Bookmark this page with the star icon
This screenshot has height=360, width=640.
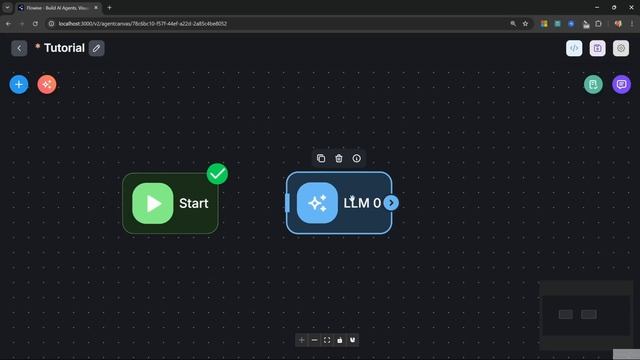click(525, 24)
